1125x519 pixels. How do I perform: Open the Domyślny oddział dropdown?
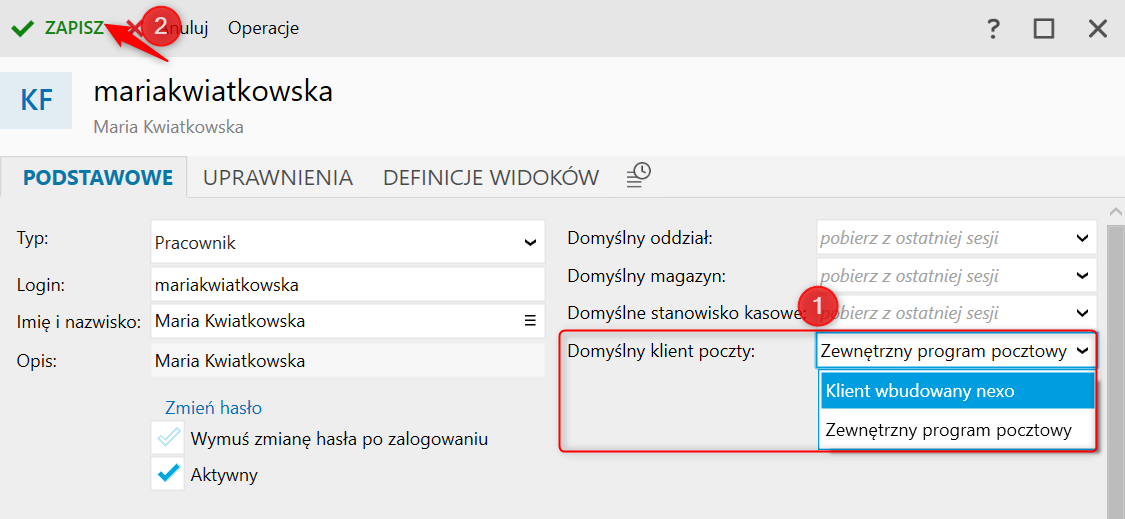click(x=1082, y=238)
